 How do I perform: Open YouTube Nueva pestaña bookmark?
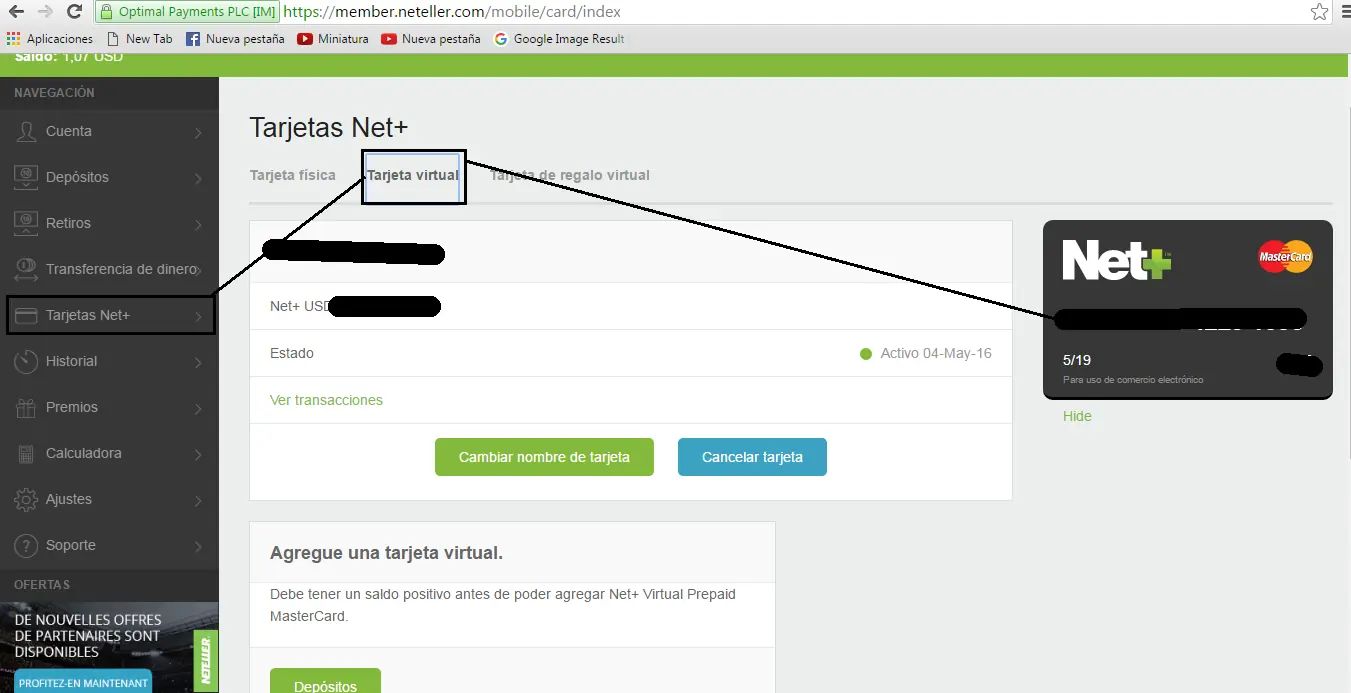(431, 39)
